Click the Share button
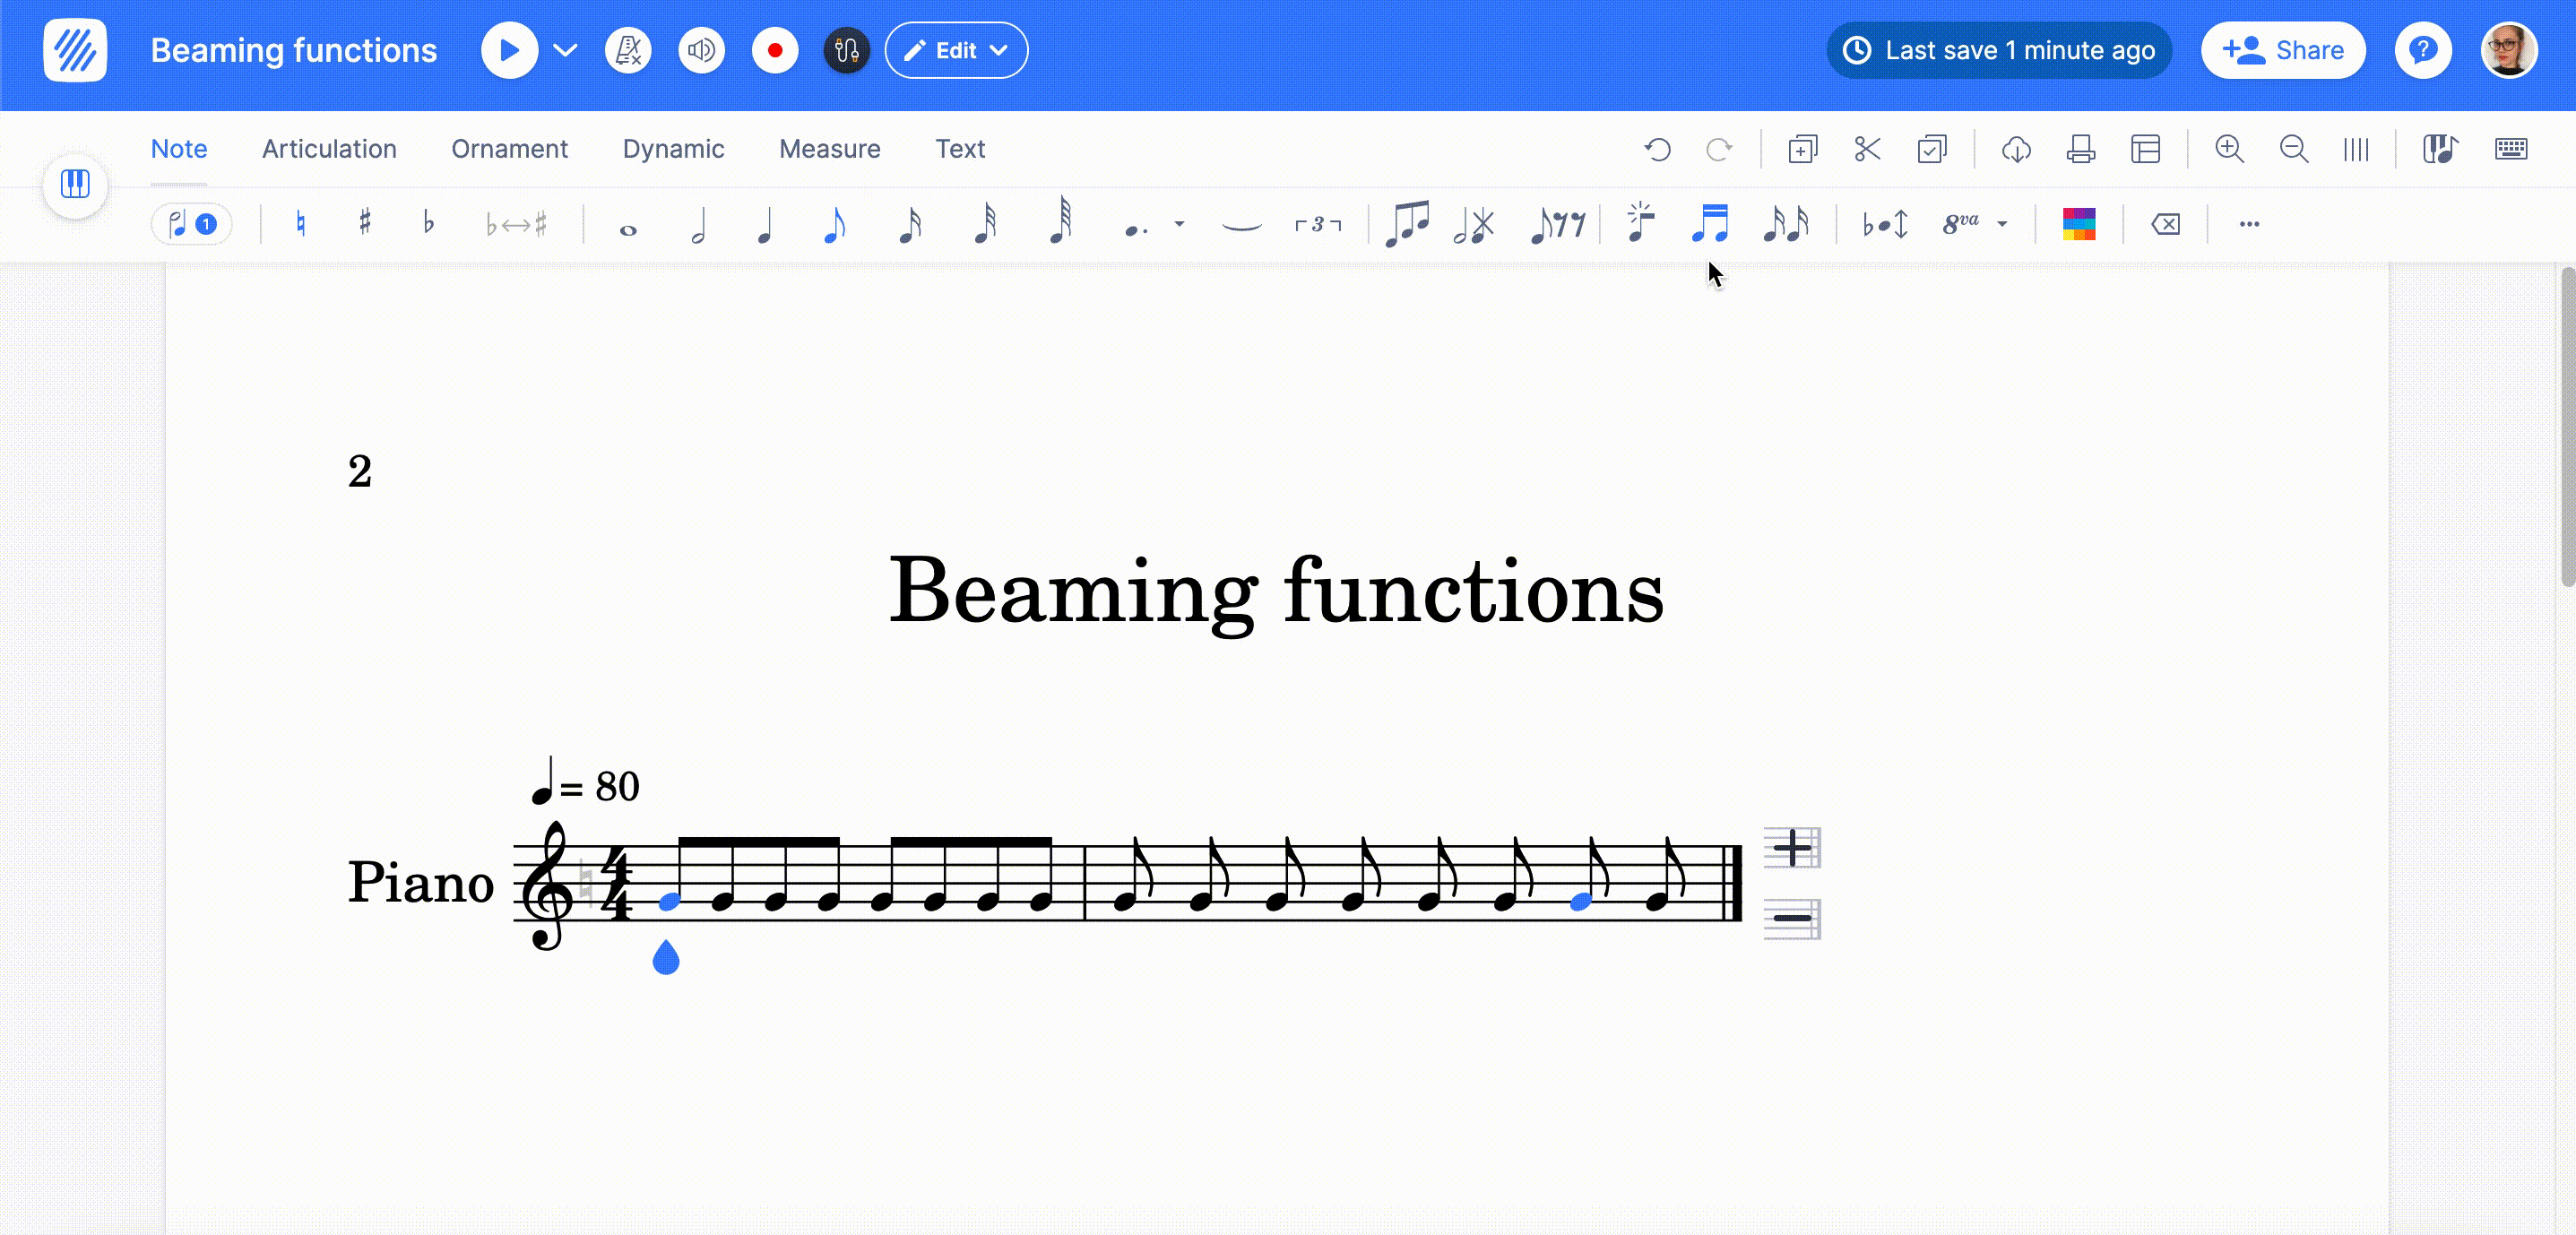The image size is (2576, 1235). point(2283,50)
